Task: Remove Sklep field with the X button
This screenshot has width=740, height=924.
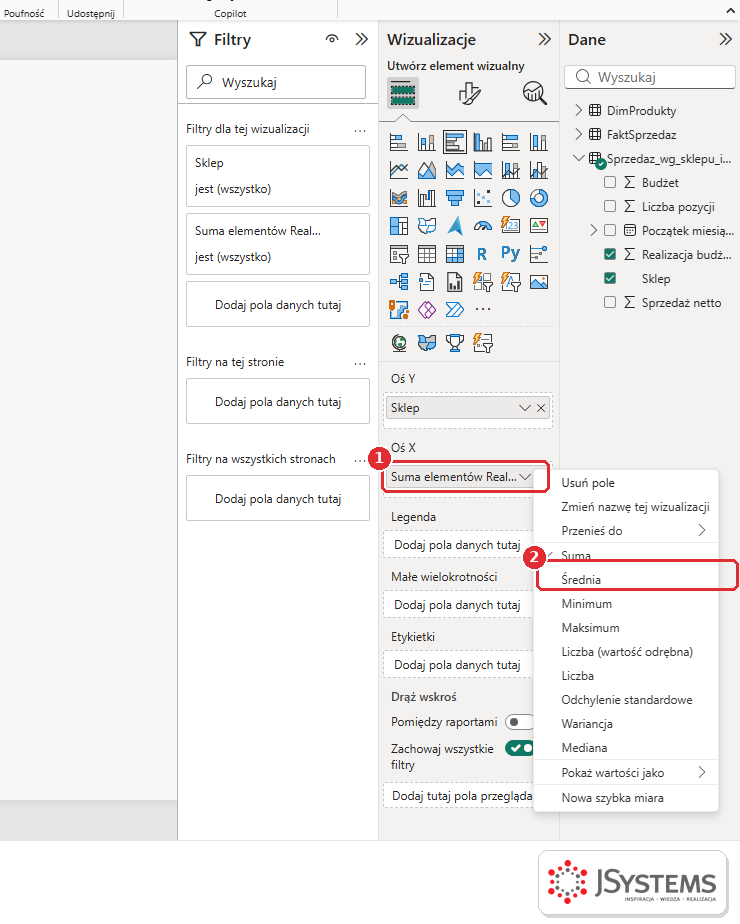Action: point(541,408)
